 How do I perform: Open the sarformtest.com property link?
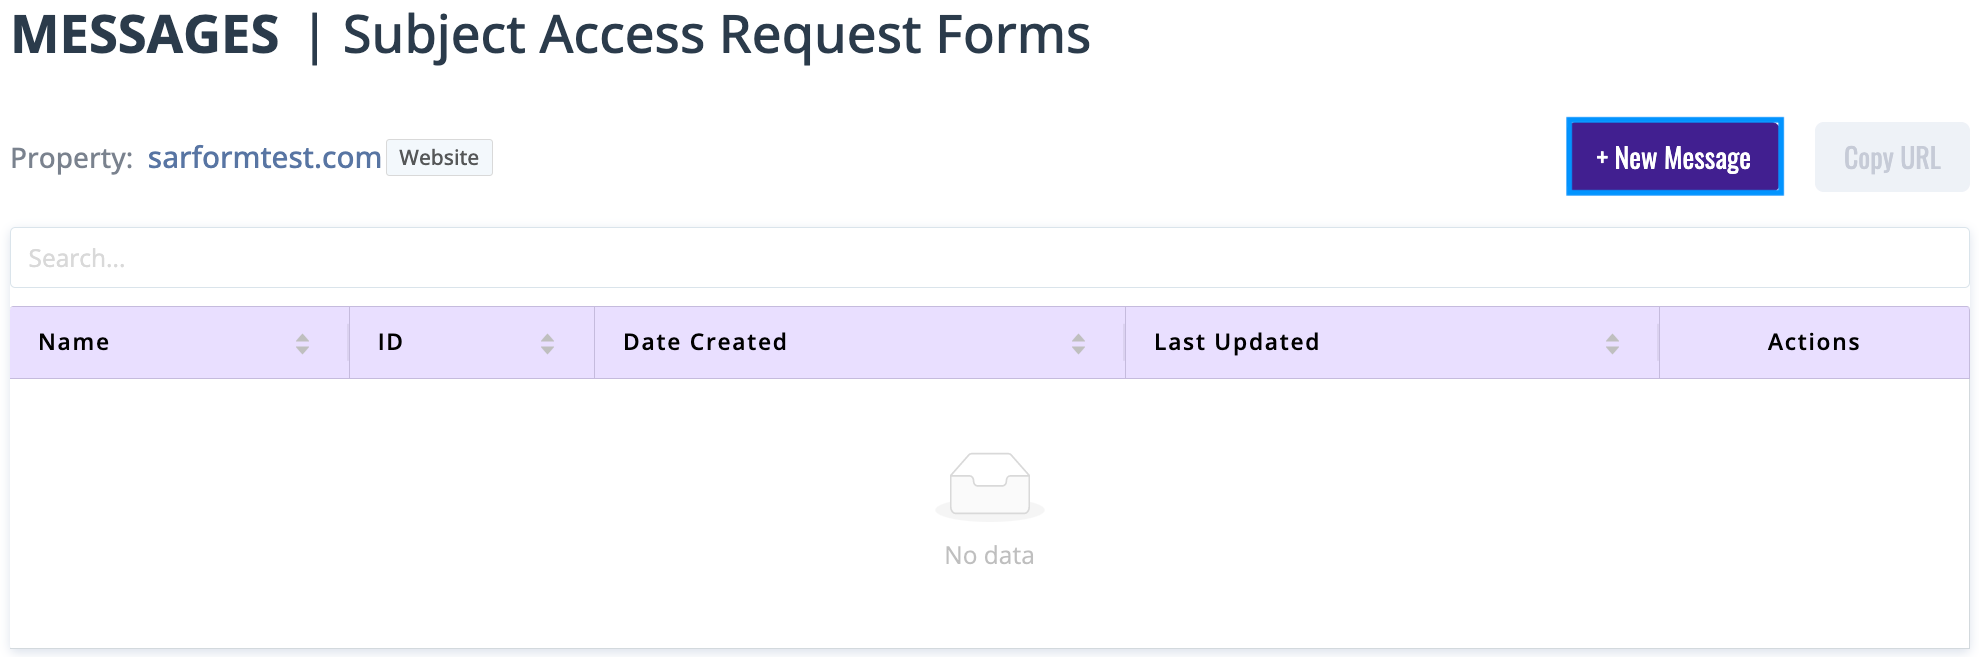click(x=264, y=157)
